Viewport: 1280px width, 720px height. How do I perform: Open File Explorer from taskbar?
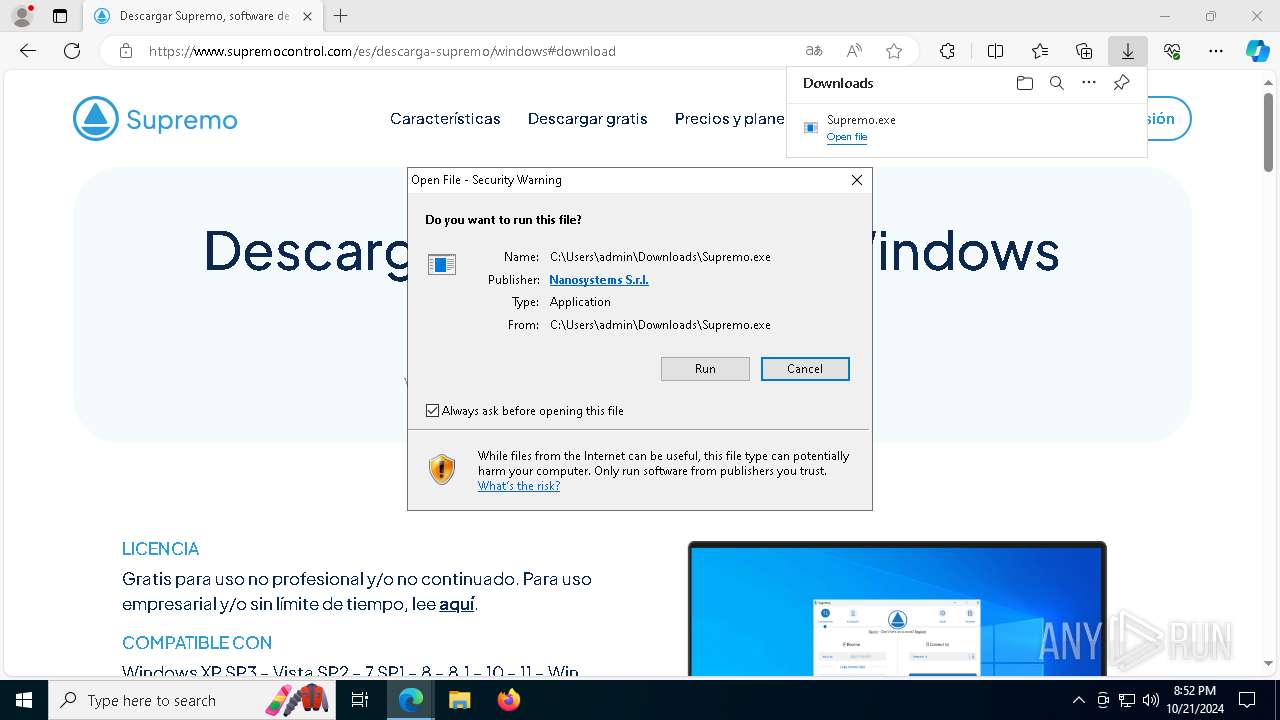459,700
